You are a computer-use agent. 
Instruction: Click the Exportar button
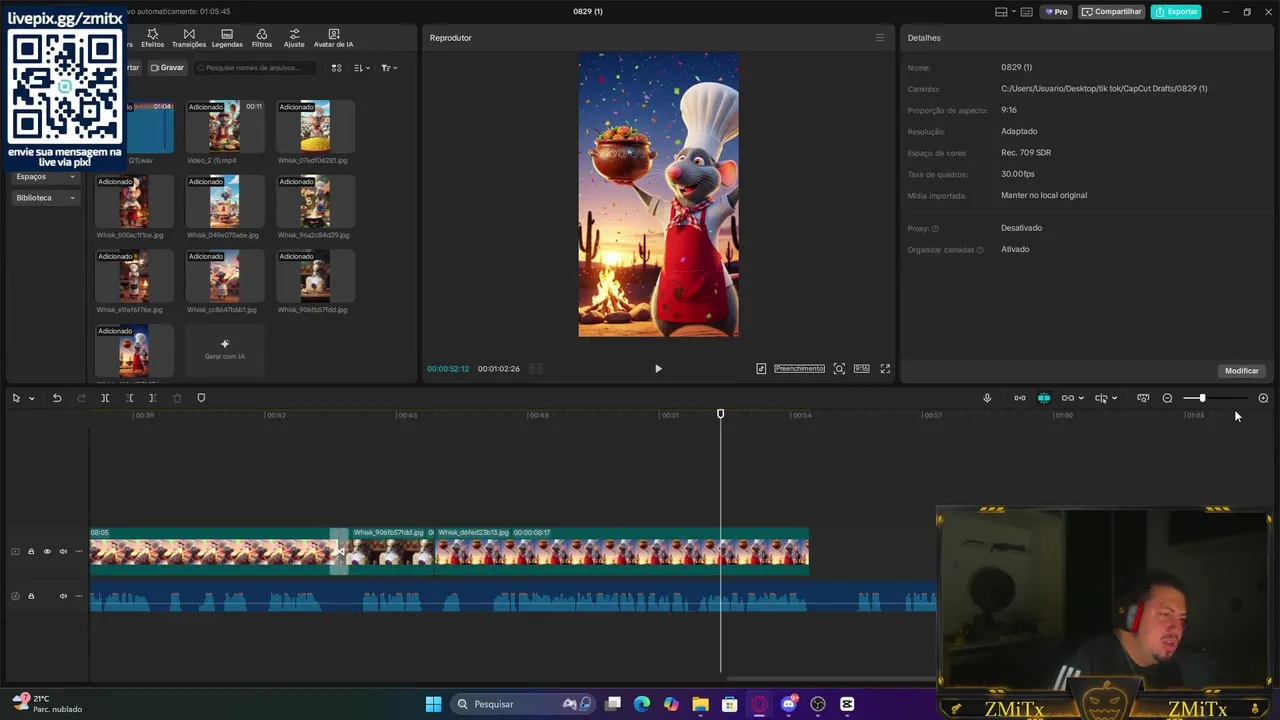point(1176,12)
